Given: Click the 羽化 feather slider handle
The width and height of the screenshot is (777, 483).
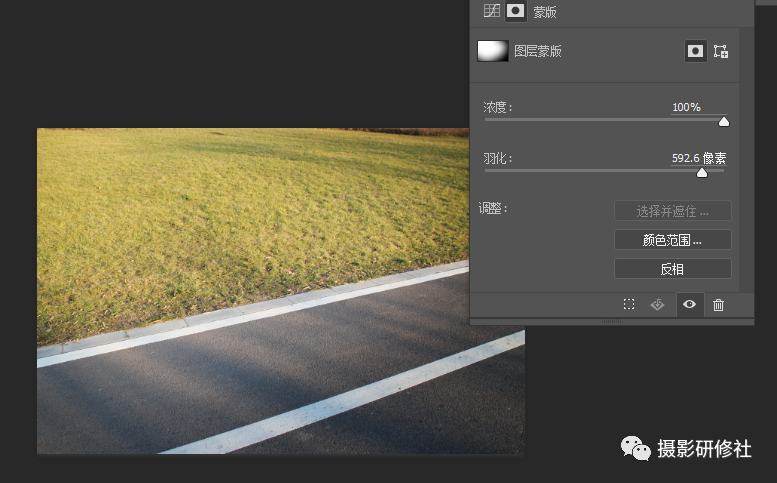Looking at the screenshot, I should (702, 172).
